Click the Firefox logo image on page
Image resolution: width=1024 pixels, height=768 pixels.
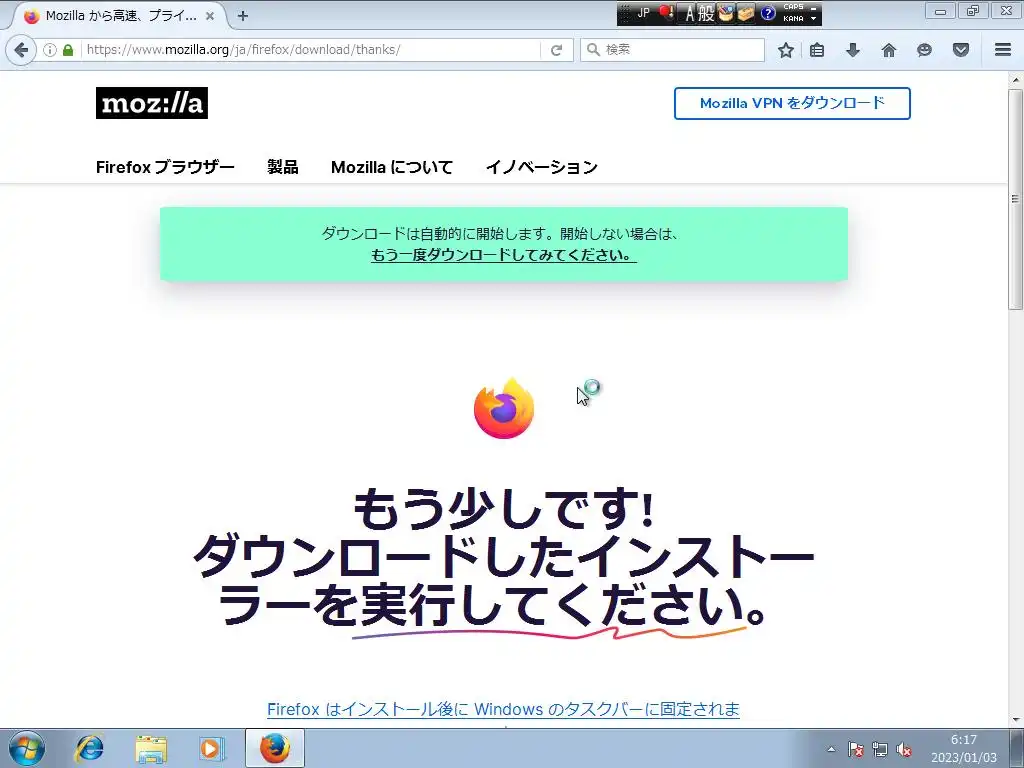[504, 408]
